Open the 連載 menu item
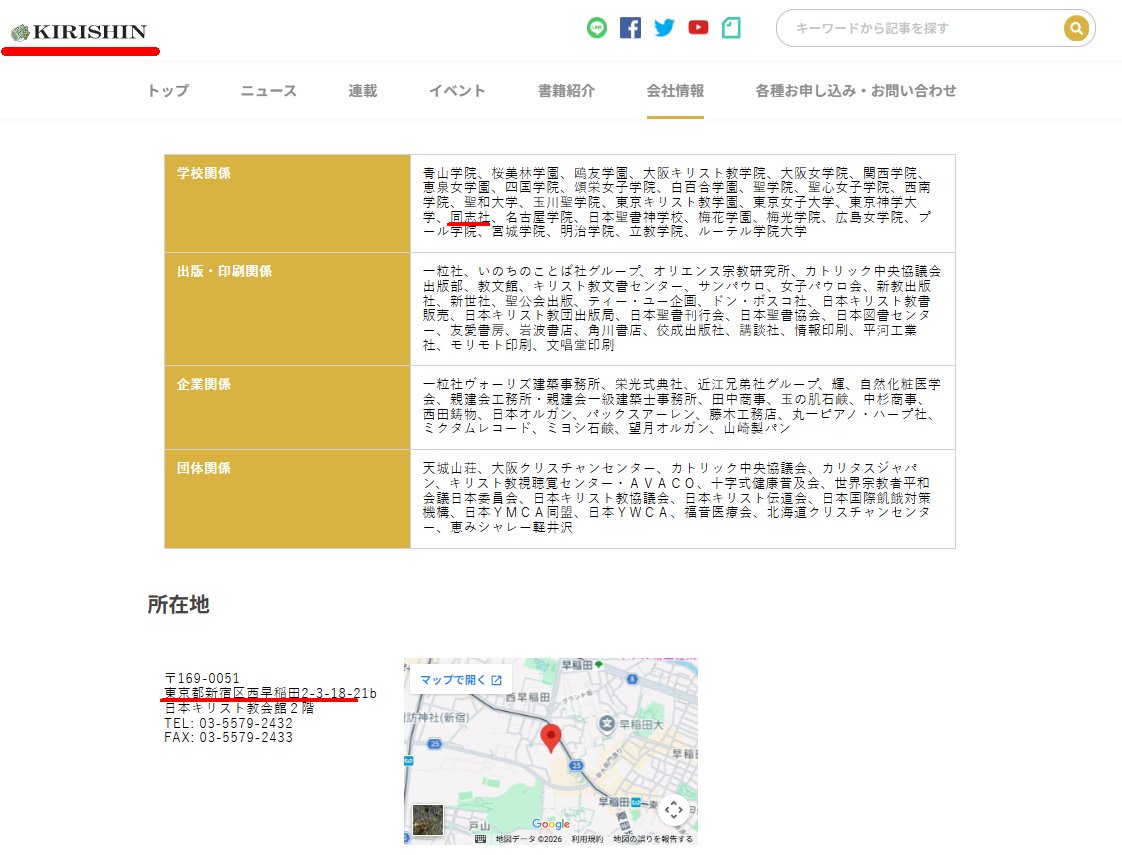The width and height of the screenshot is (1122, 855). click(x=363, y=91)
